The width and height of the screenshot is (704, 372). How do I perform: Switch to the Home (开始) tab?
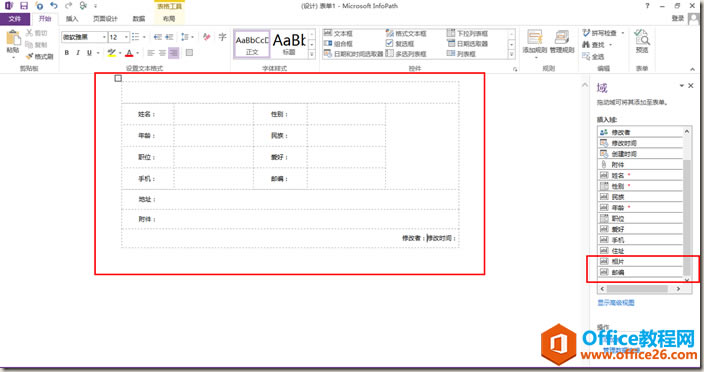45,19
